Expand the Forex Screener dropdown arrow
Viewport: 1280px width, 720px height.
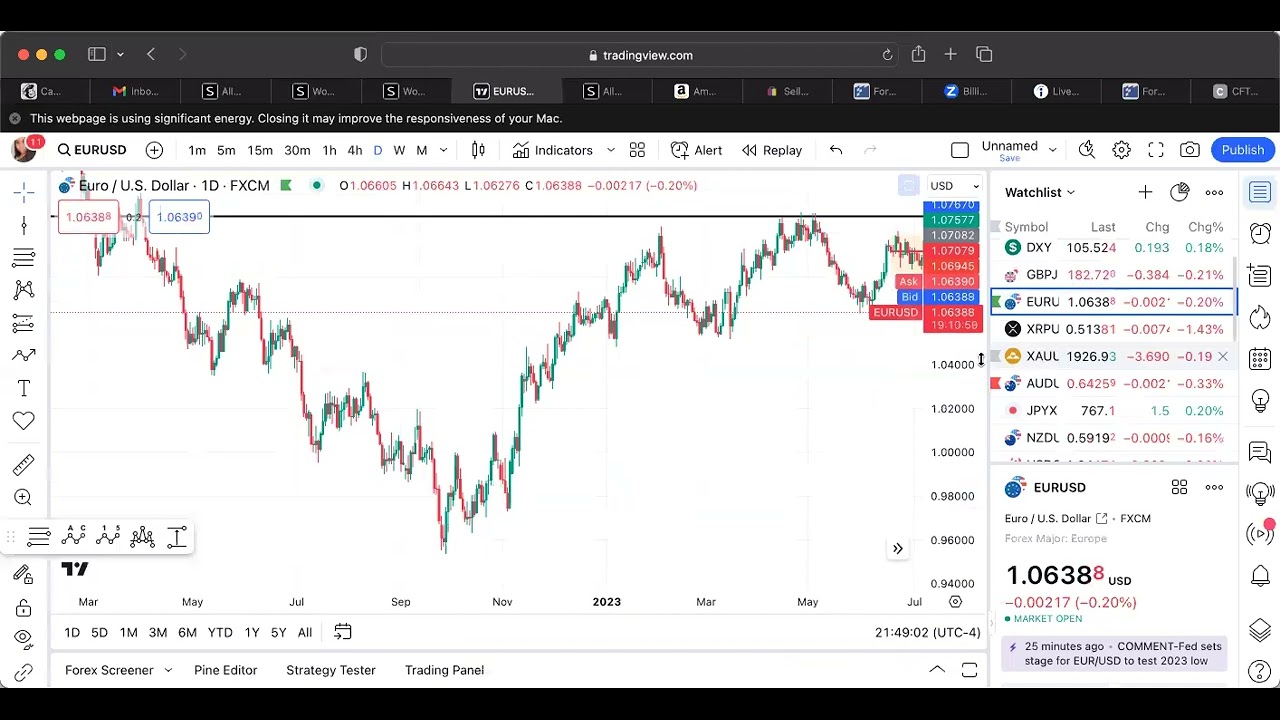pos(168,670)
